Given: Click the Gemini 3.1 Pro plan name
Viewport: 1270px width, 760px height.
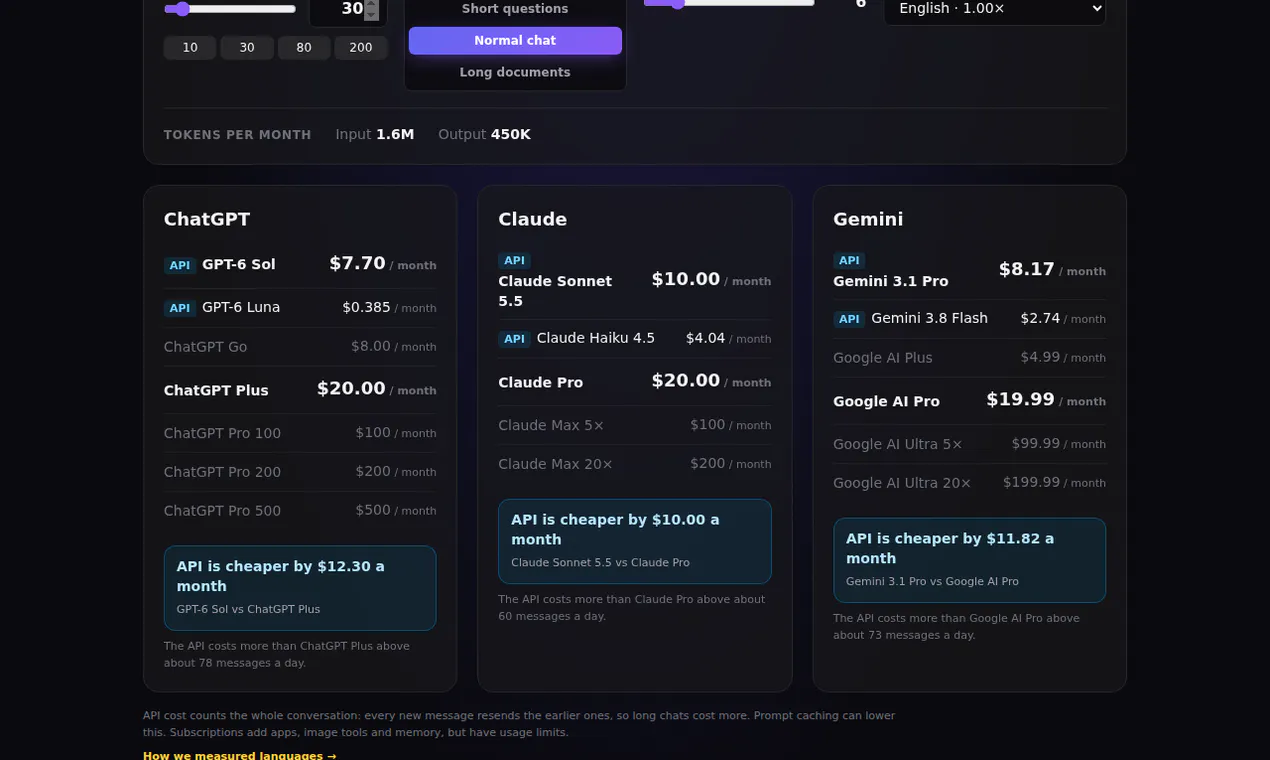Looking at the screenshot, I should click(891, 282).
